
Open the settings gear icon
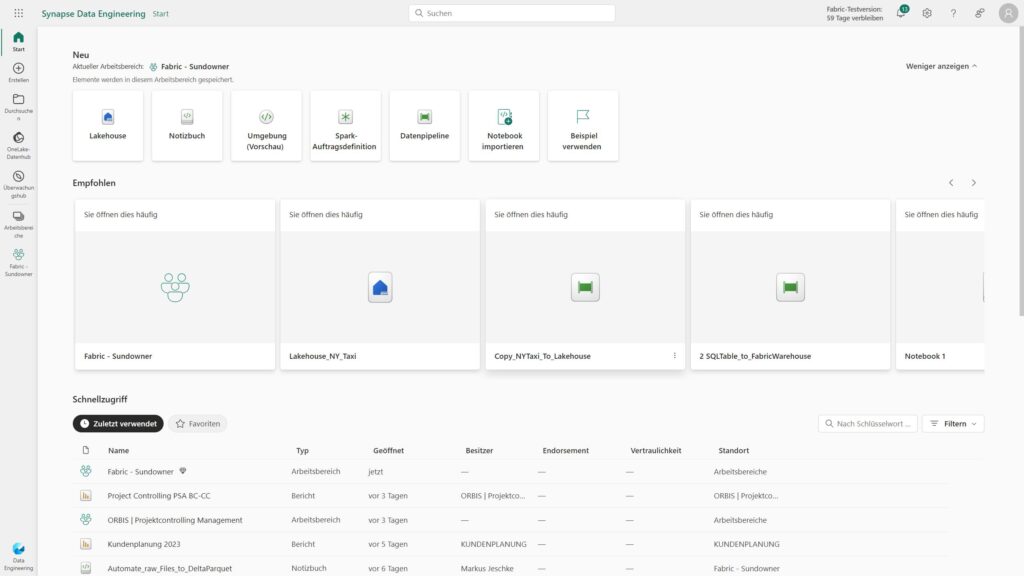coord(927,13)
